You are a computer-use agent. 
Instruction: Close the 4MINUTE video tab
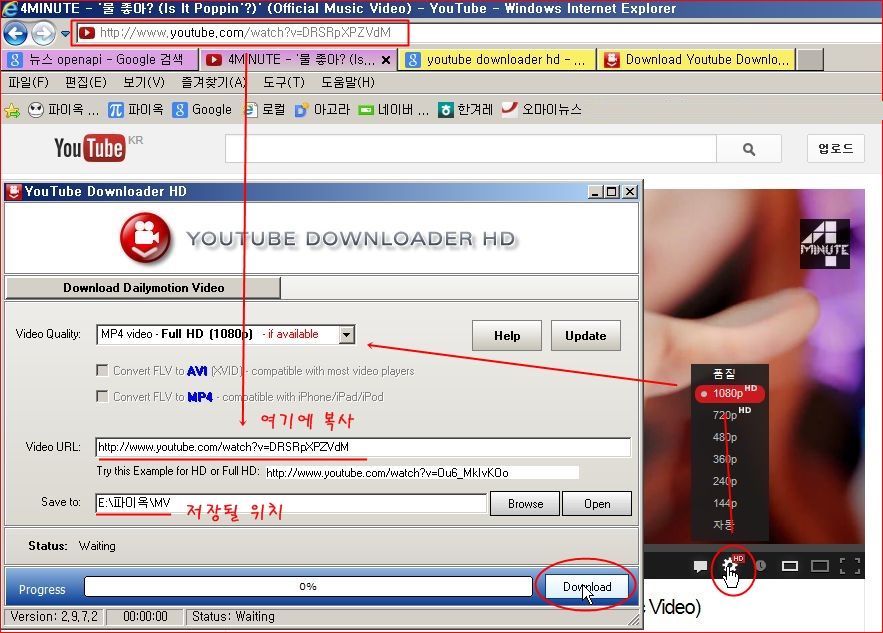(386, 60)
